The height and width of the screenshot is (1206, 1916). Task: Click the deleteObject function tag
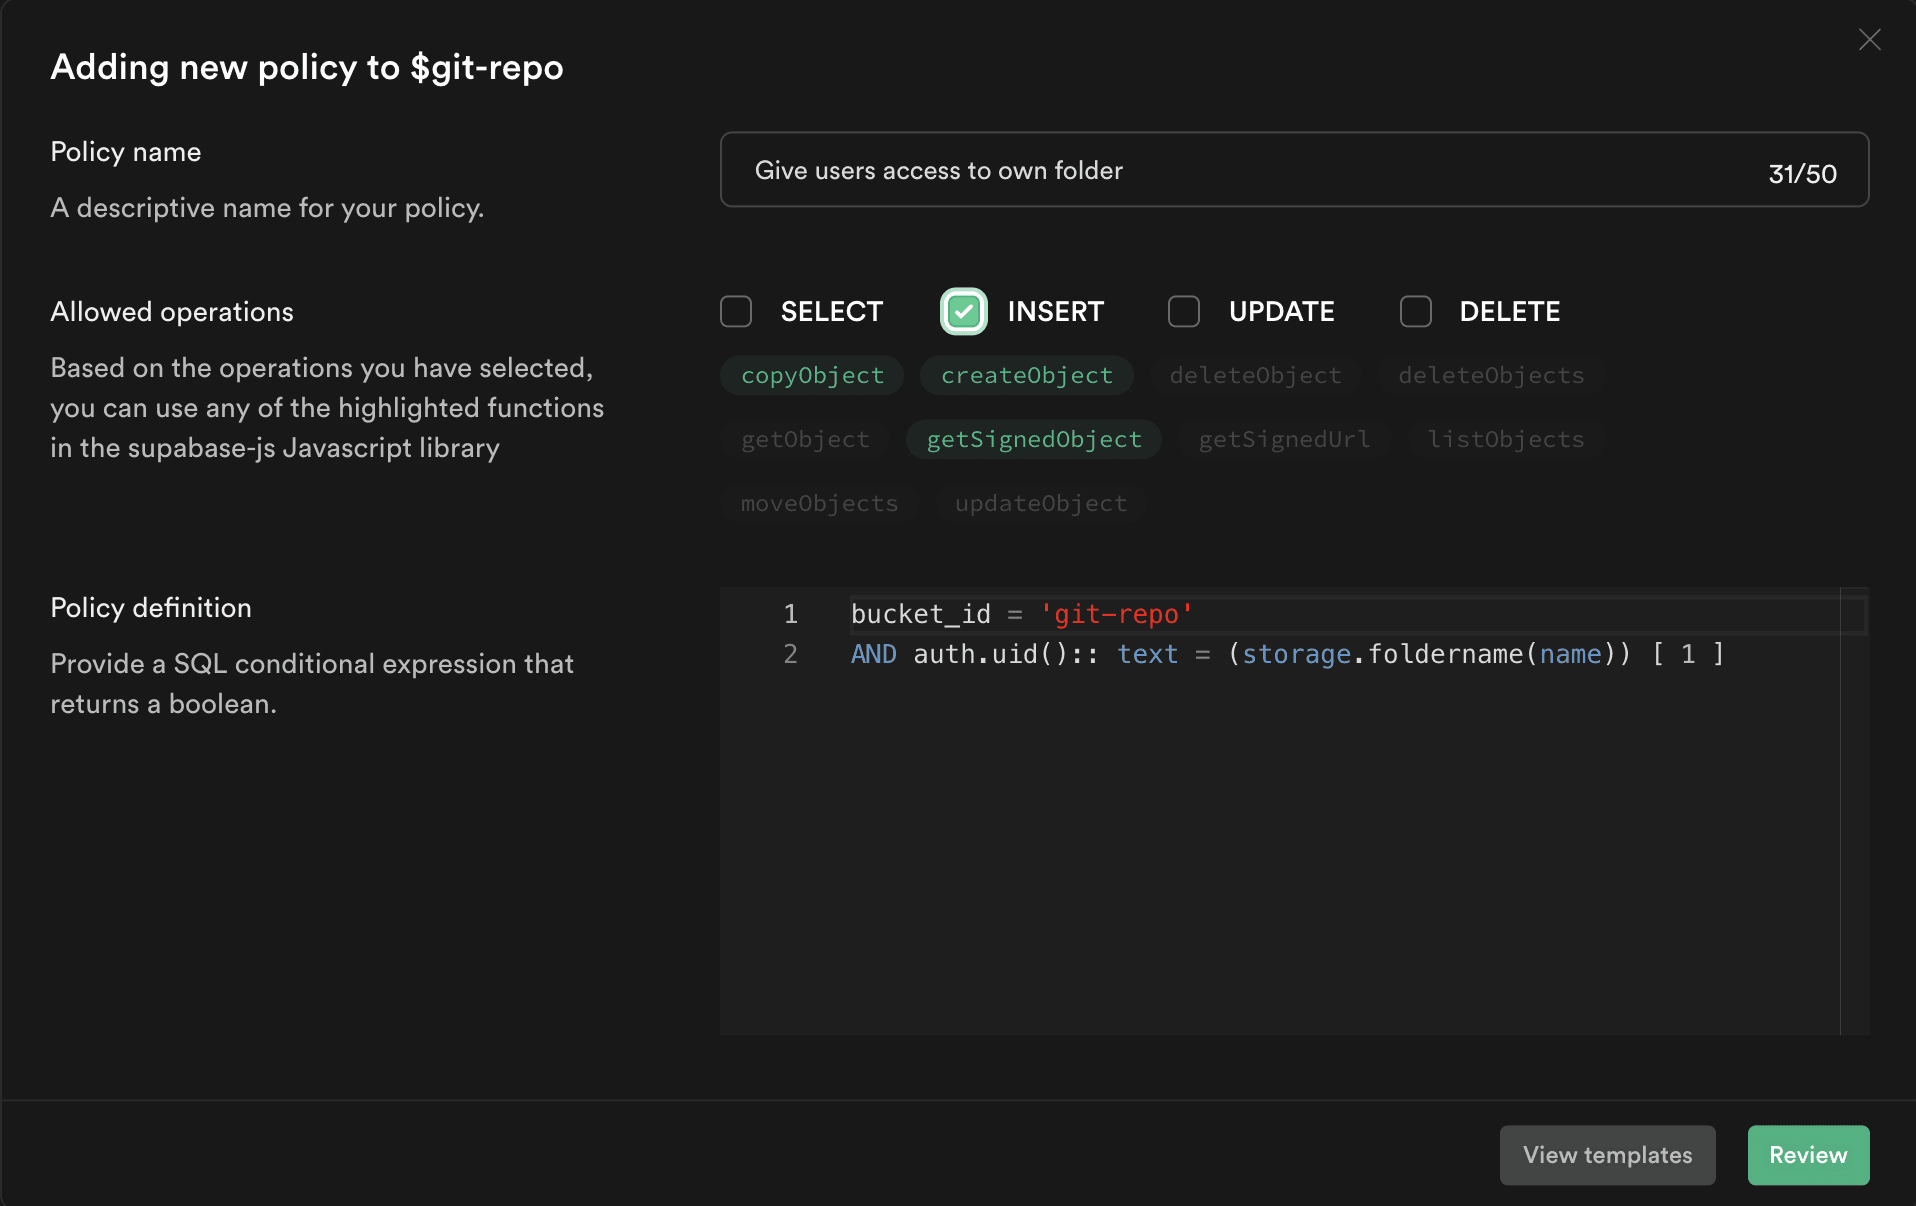[x=1255, y=376]
